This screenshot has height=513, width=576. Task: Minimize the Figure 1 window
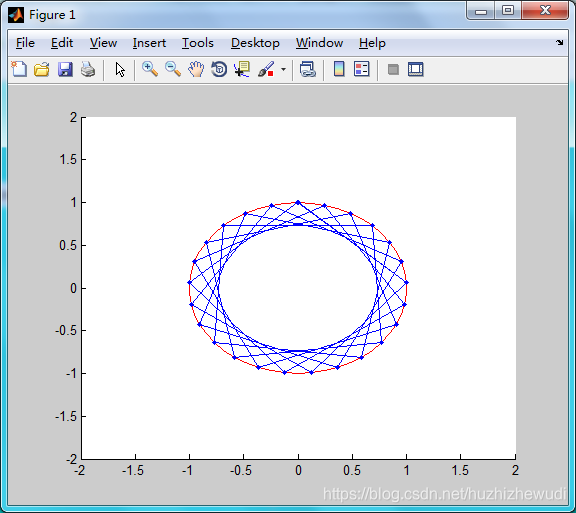click(480, 11)
